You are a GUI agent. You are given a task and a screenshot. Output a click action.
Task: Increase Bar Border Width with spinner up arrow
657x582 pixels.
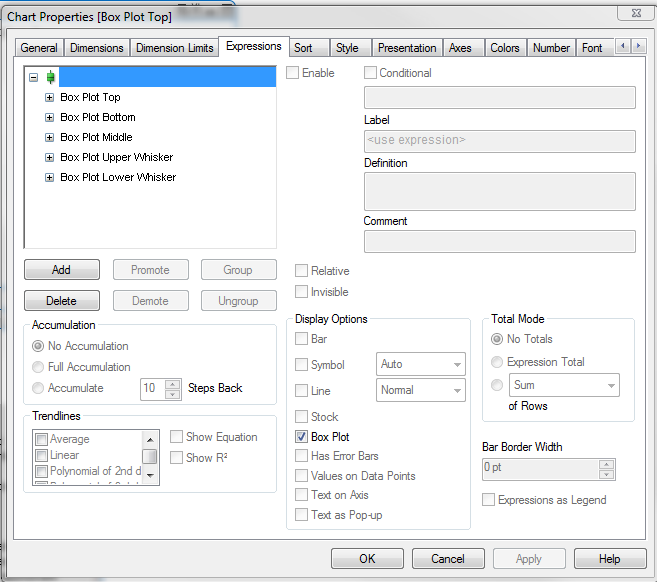pos(606,464)
